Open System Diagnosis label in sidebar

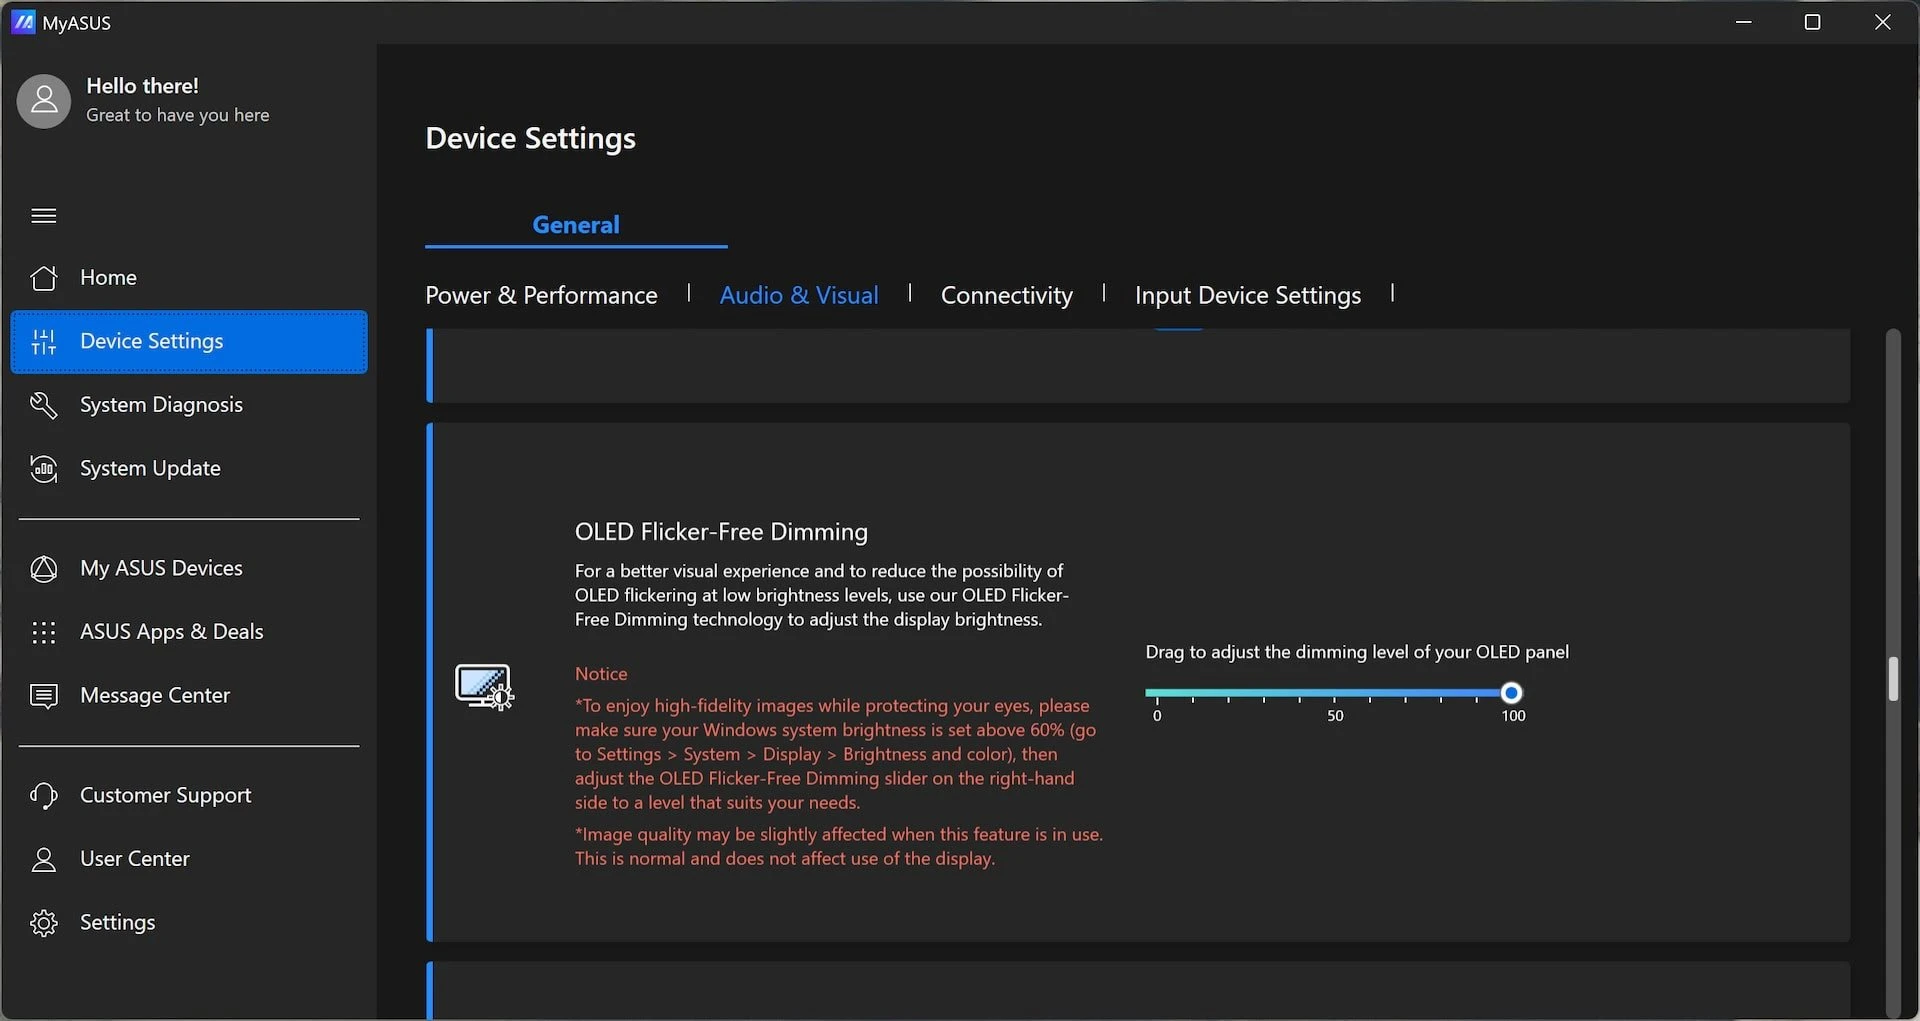coord(161,404)
